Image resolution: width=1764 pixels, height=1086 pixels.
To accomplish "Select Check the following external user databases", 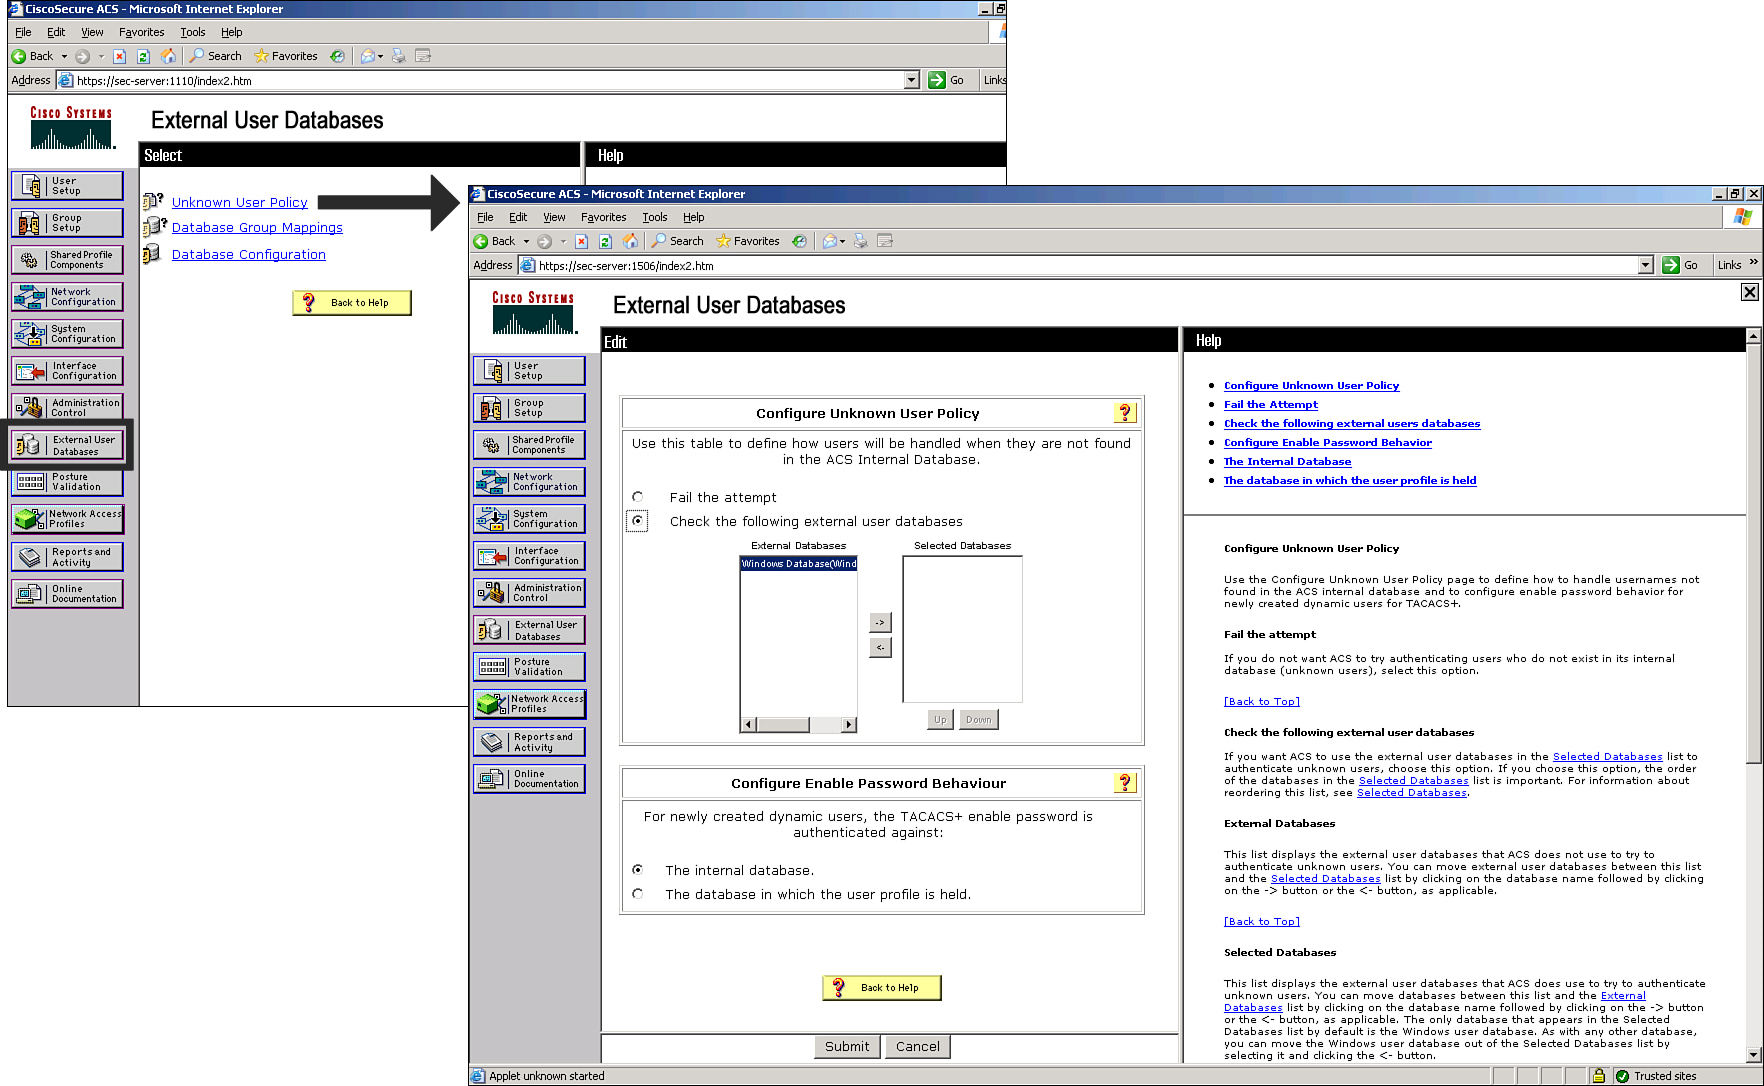I will pos(638,521).
